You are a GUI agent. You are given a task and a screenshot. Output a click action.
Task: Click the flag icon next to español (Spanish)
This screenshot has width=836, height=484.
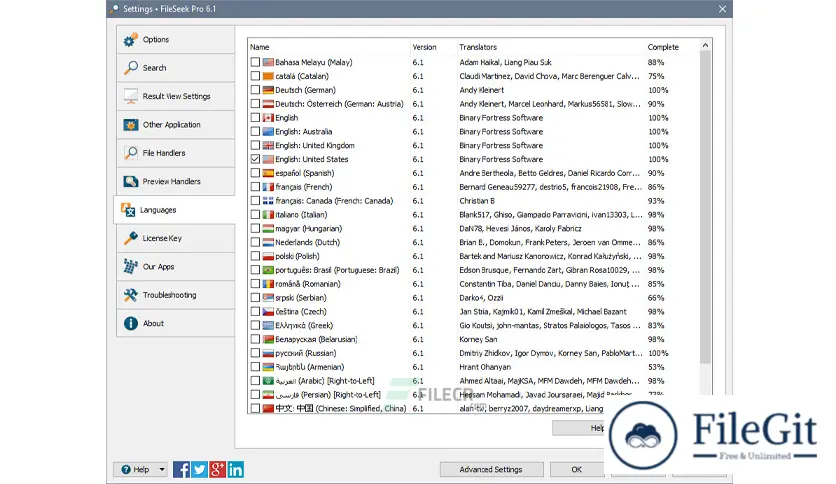click(268, 173)
